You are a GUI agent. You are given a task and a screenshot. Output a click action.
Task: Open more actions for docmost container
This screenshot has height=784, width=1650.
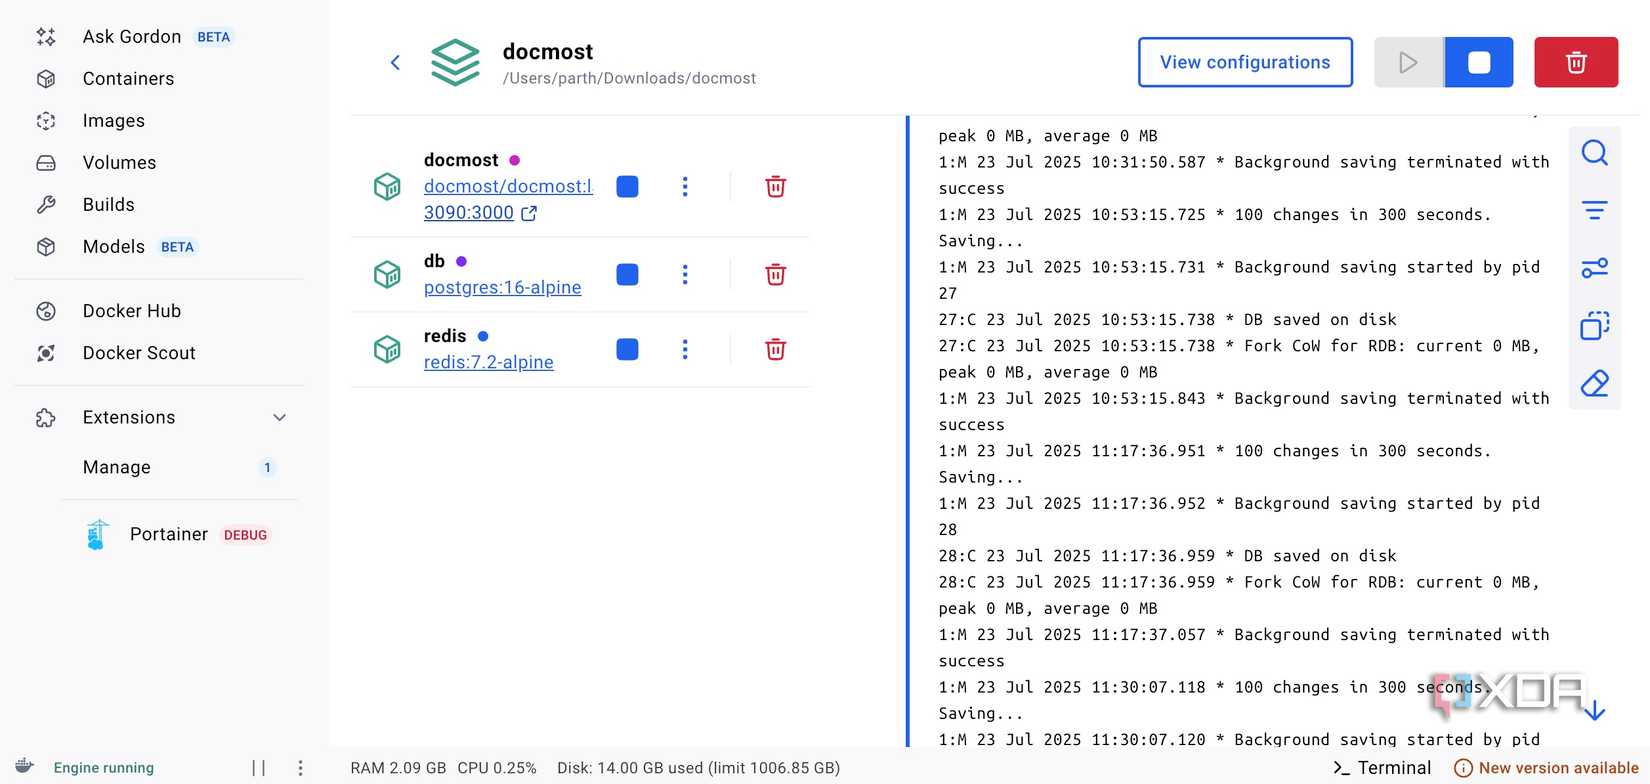(x=685, y=187)
